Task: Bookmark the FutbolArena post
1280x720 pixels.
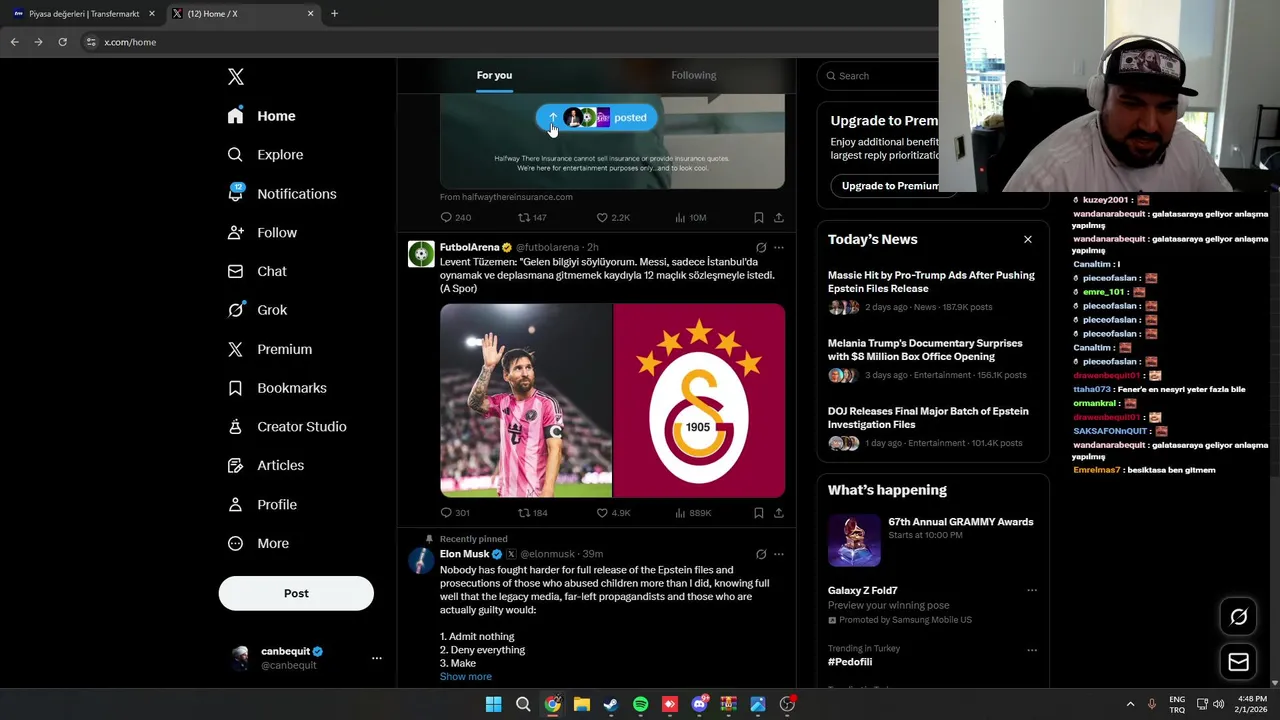Action: (x=759, y=513)
